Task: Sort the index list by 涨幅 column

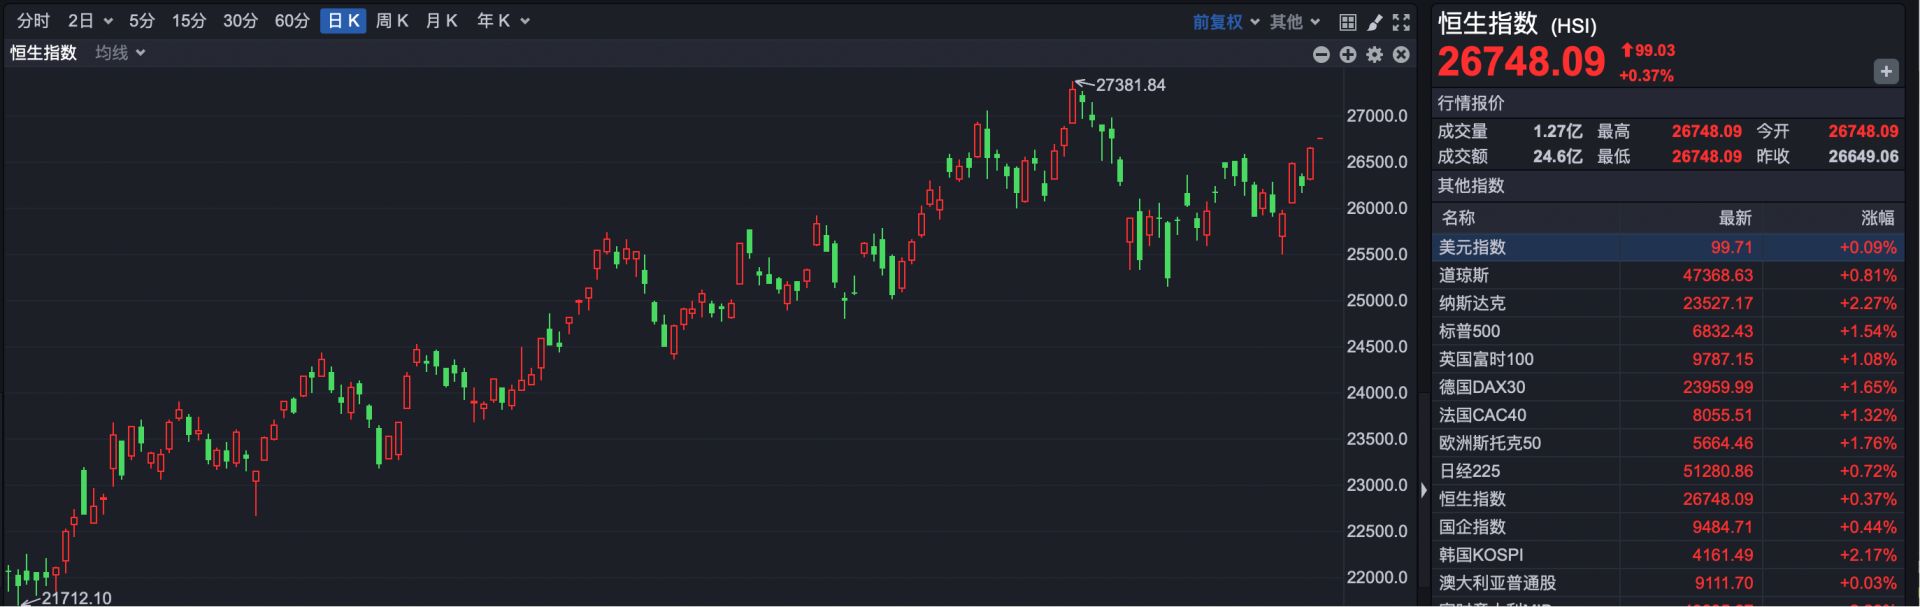Action: tap(1877, 218)
